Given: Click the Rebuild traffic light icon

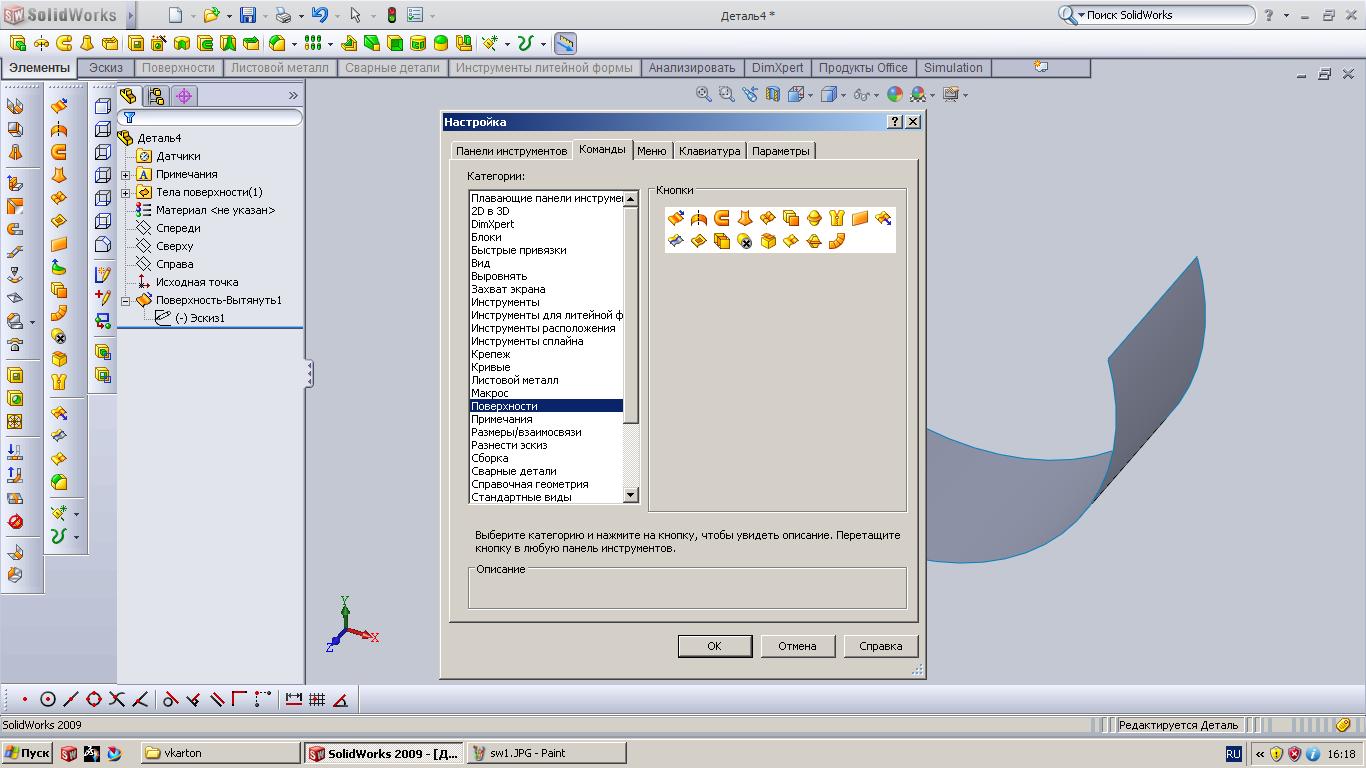Looking at the screenshot, I should click(391, 15).
